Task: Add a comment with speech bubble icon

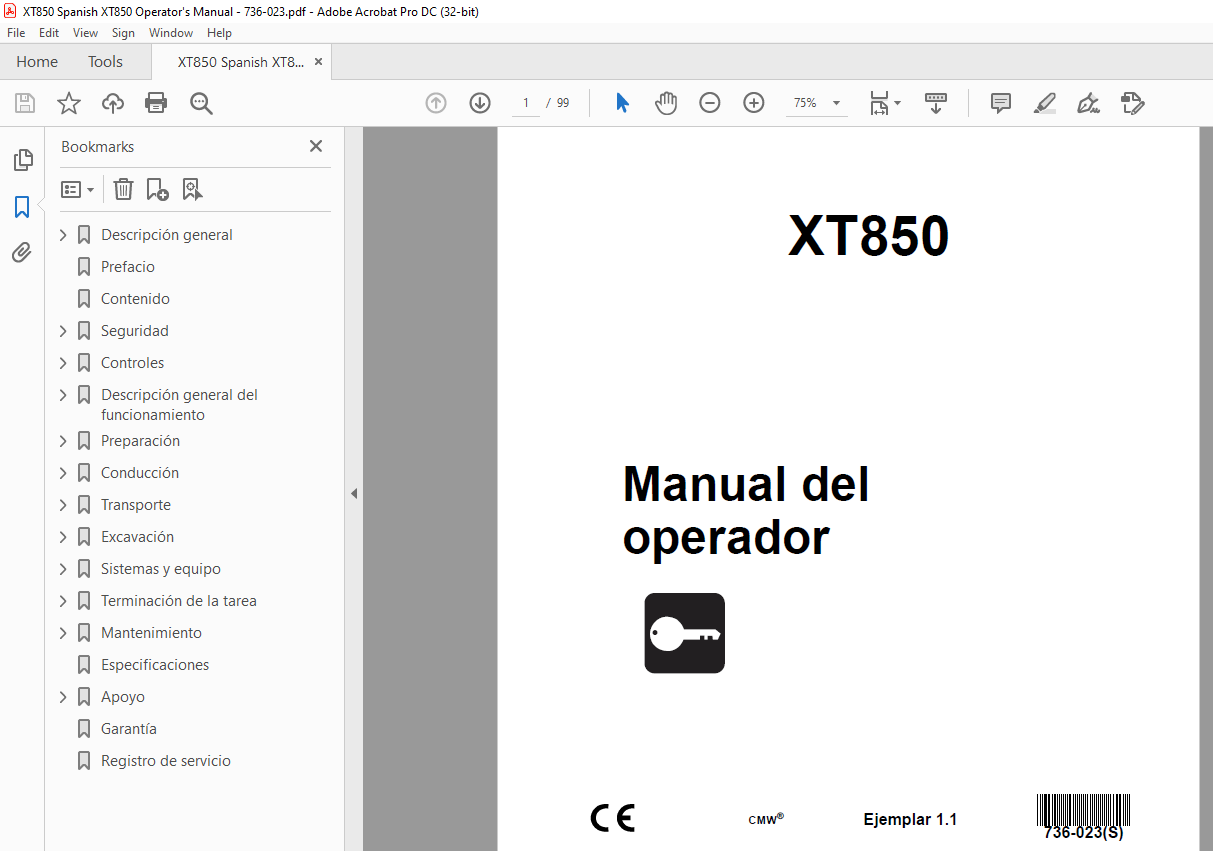Action: pyautogui.click(x=1001, y=103)
